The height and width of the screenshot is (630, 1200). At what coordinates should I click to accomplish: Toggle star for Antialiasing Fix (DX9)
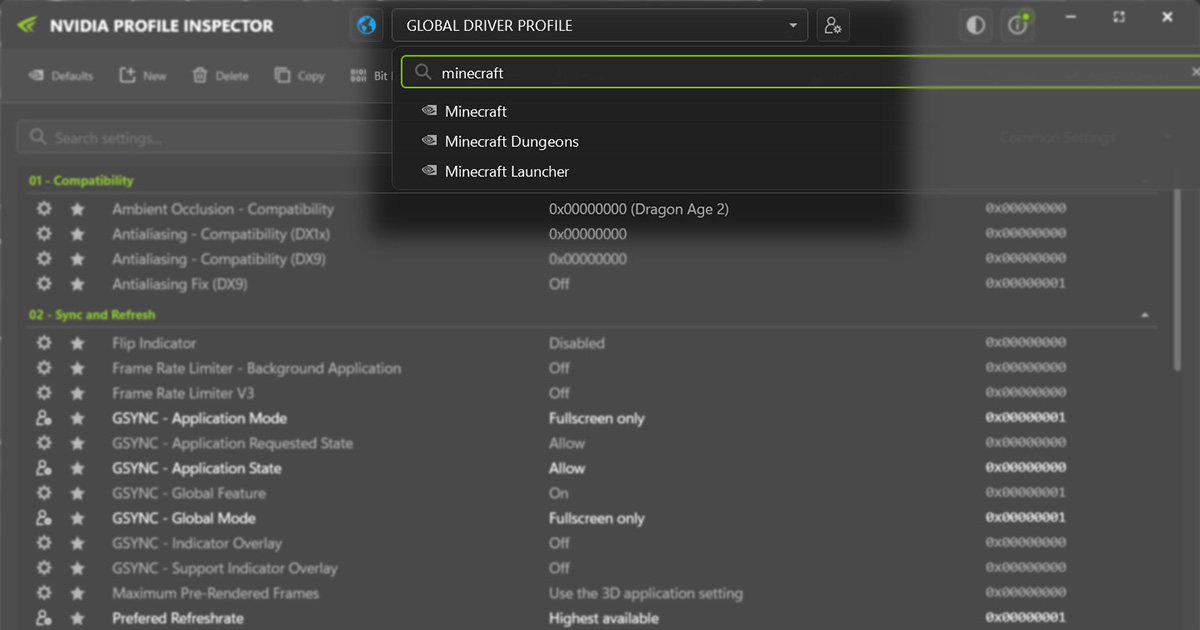click(77, 284)
